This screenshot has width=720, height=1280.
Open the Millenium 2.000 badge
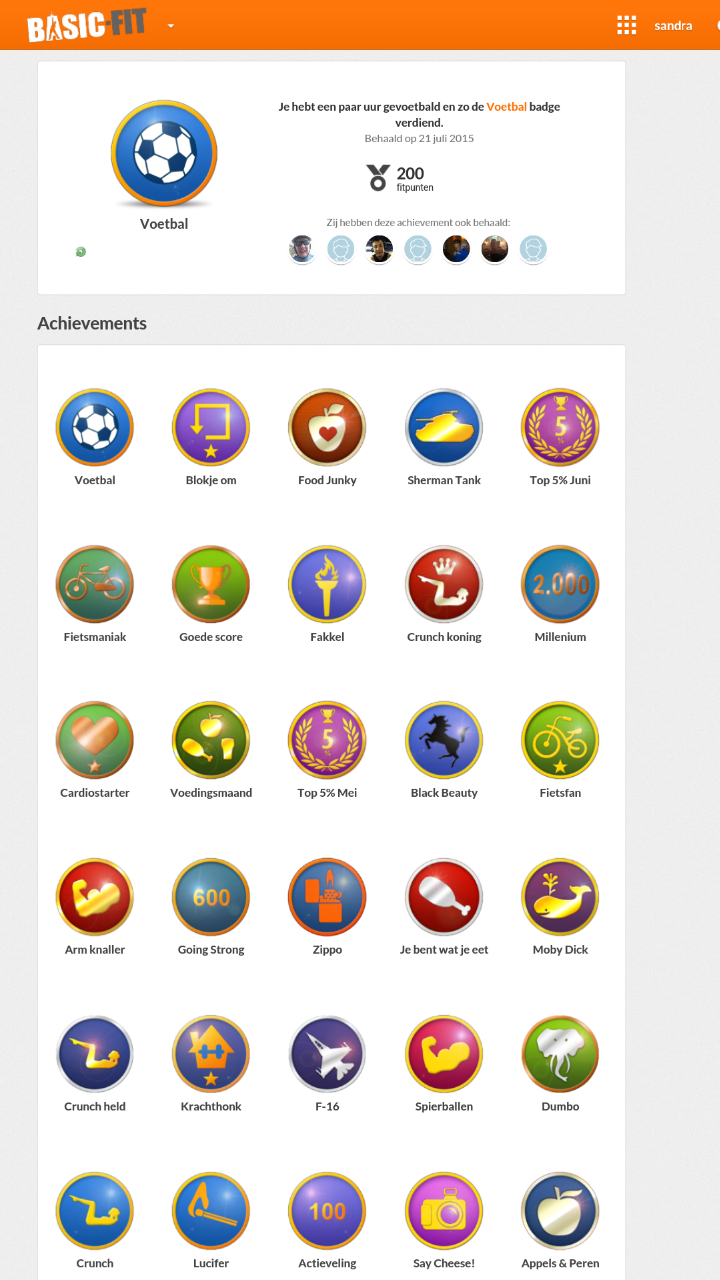[560, 584]
